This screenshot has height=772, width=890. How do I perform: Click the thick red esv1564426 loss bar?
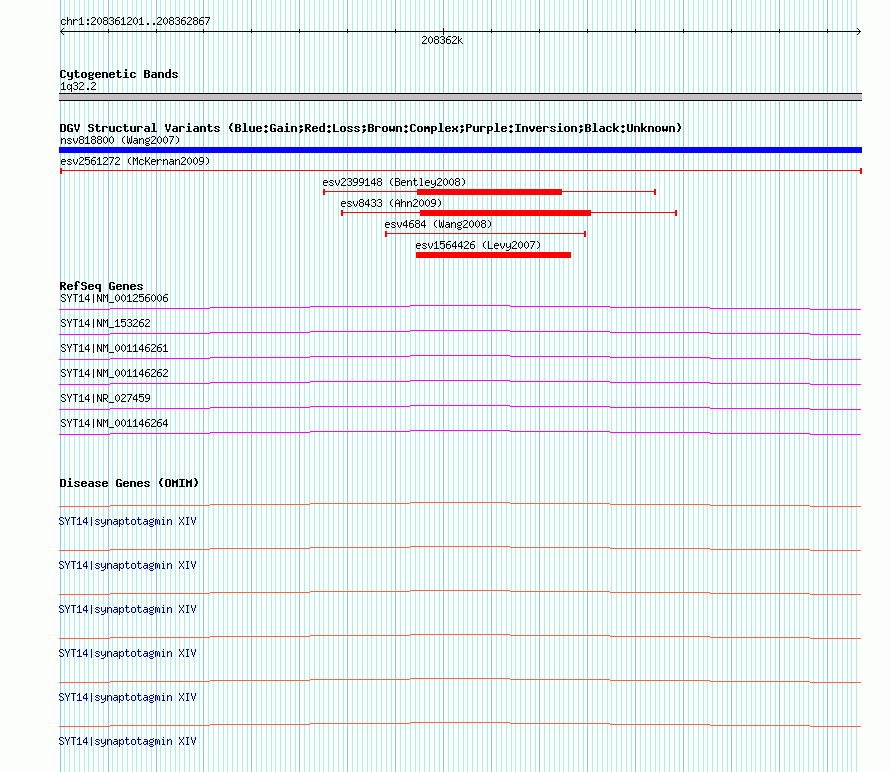493,255
